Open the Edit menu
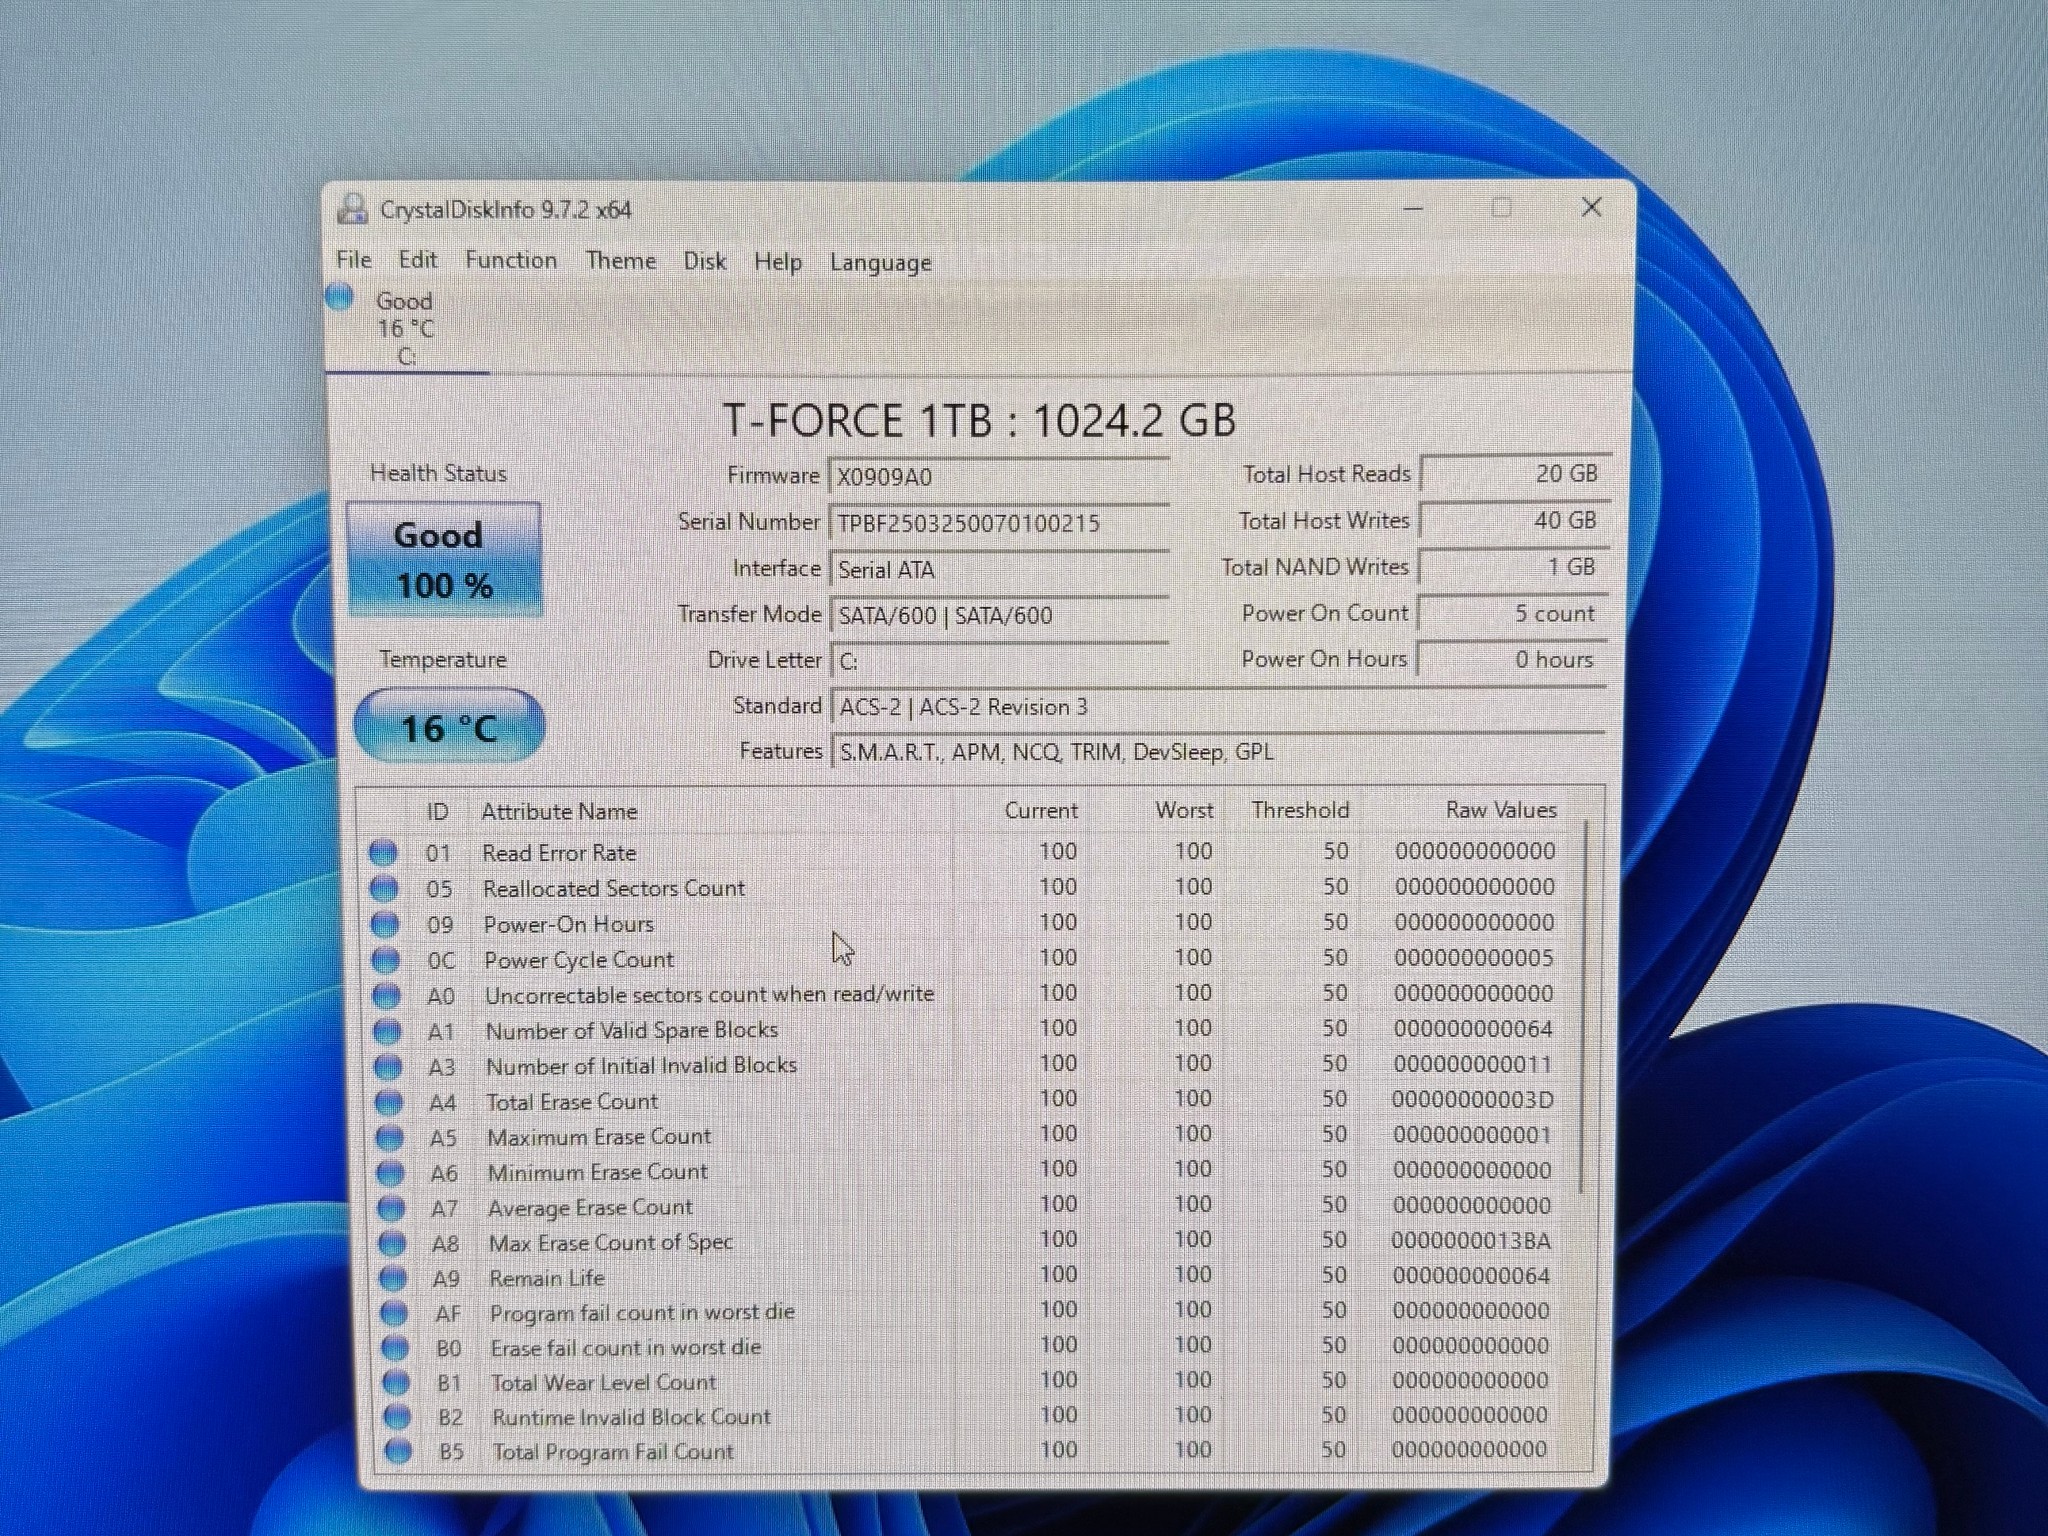Screen dimensions: 2048x1536 point(418,260)
